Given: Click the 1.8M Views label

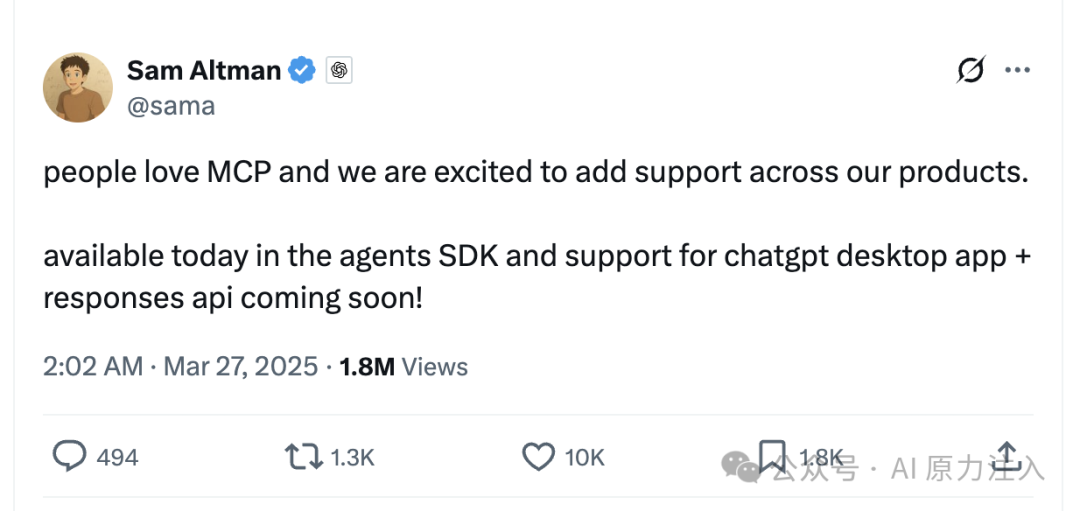Looking at the screenshot, I should [x=404, y=366].
